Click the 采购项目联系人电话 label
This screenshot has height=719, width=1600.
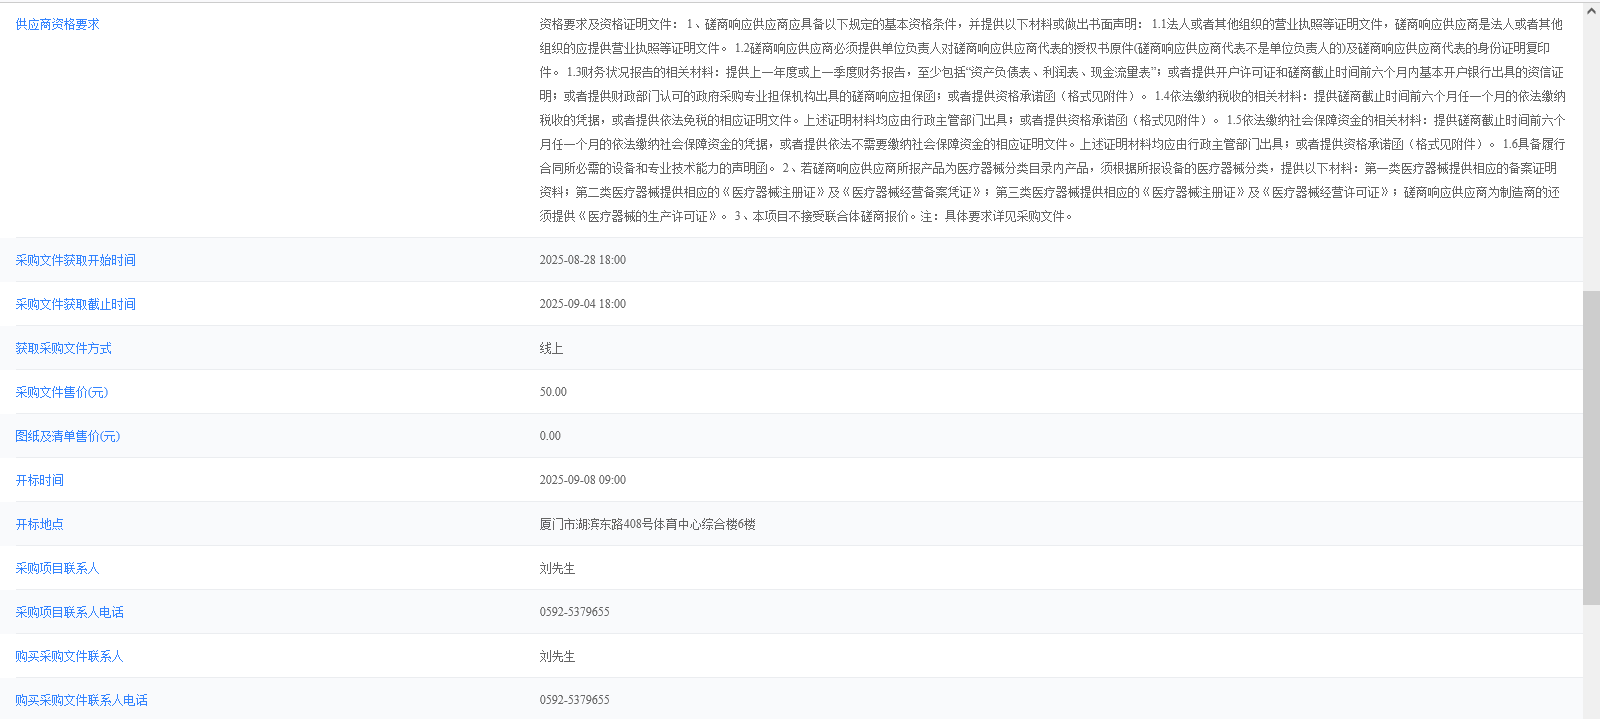(x=69, y=612)
